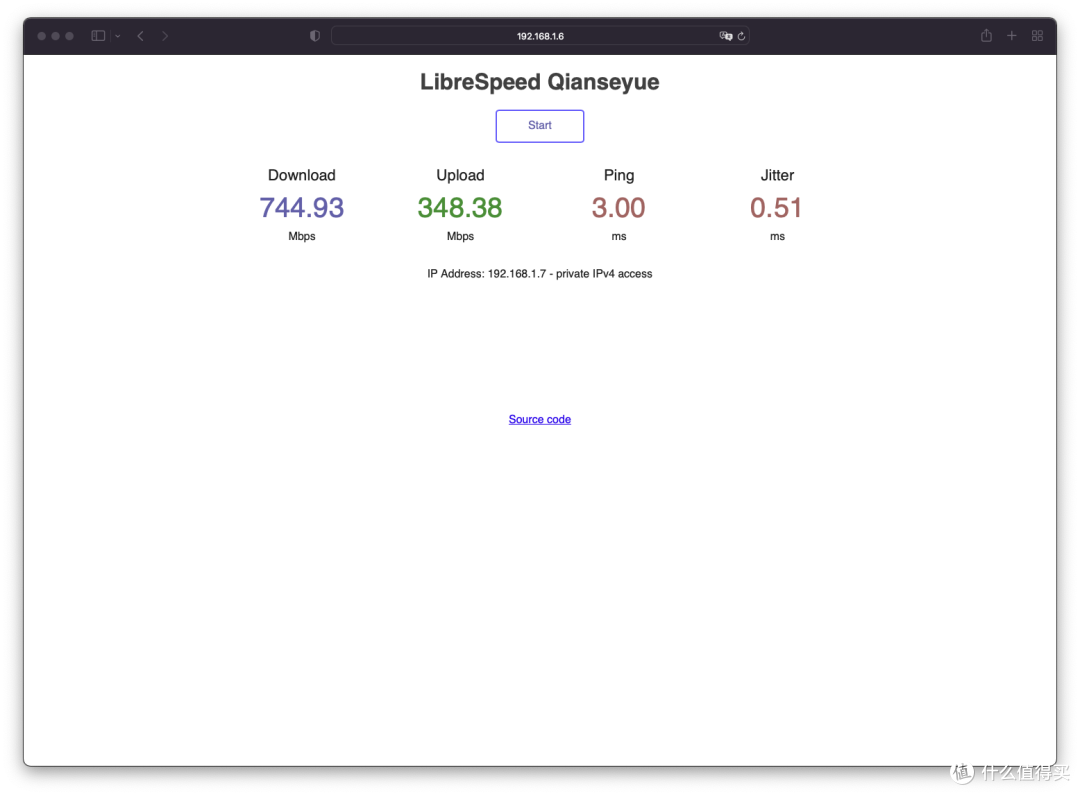This screenshot has height=795, width=1080.
Task: Click the Start speed test button
Action: [x=539, y=126]
